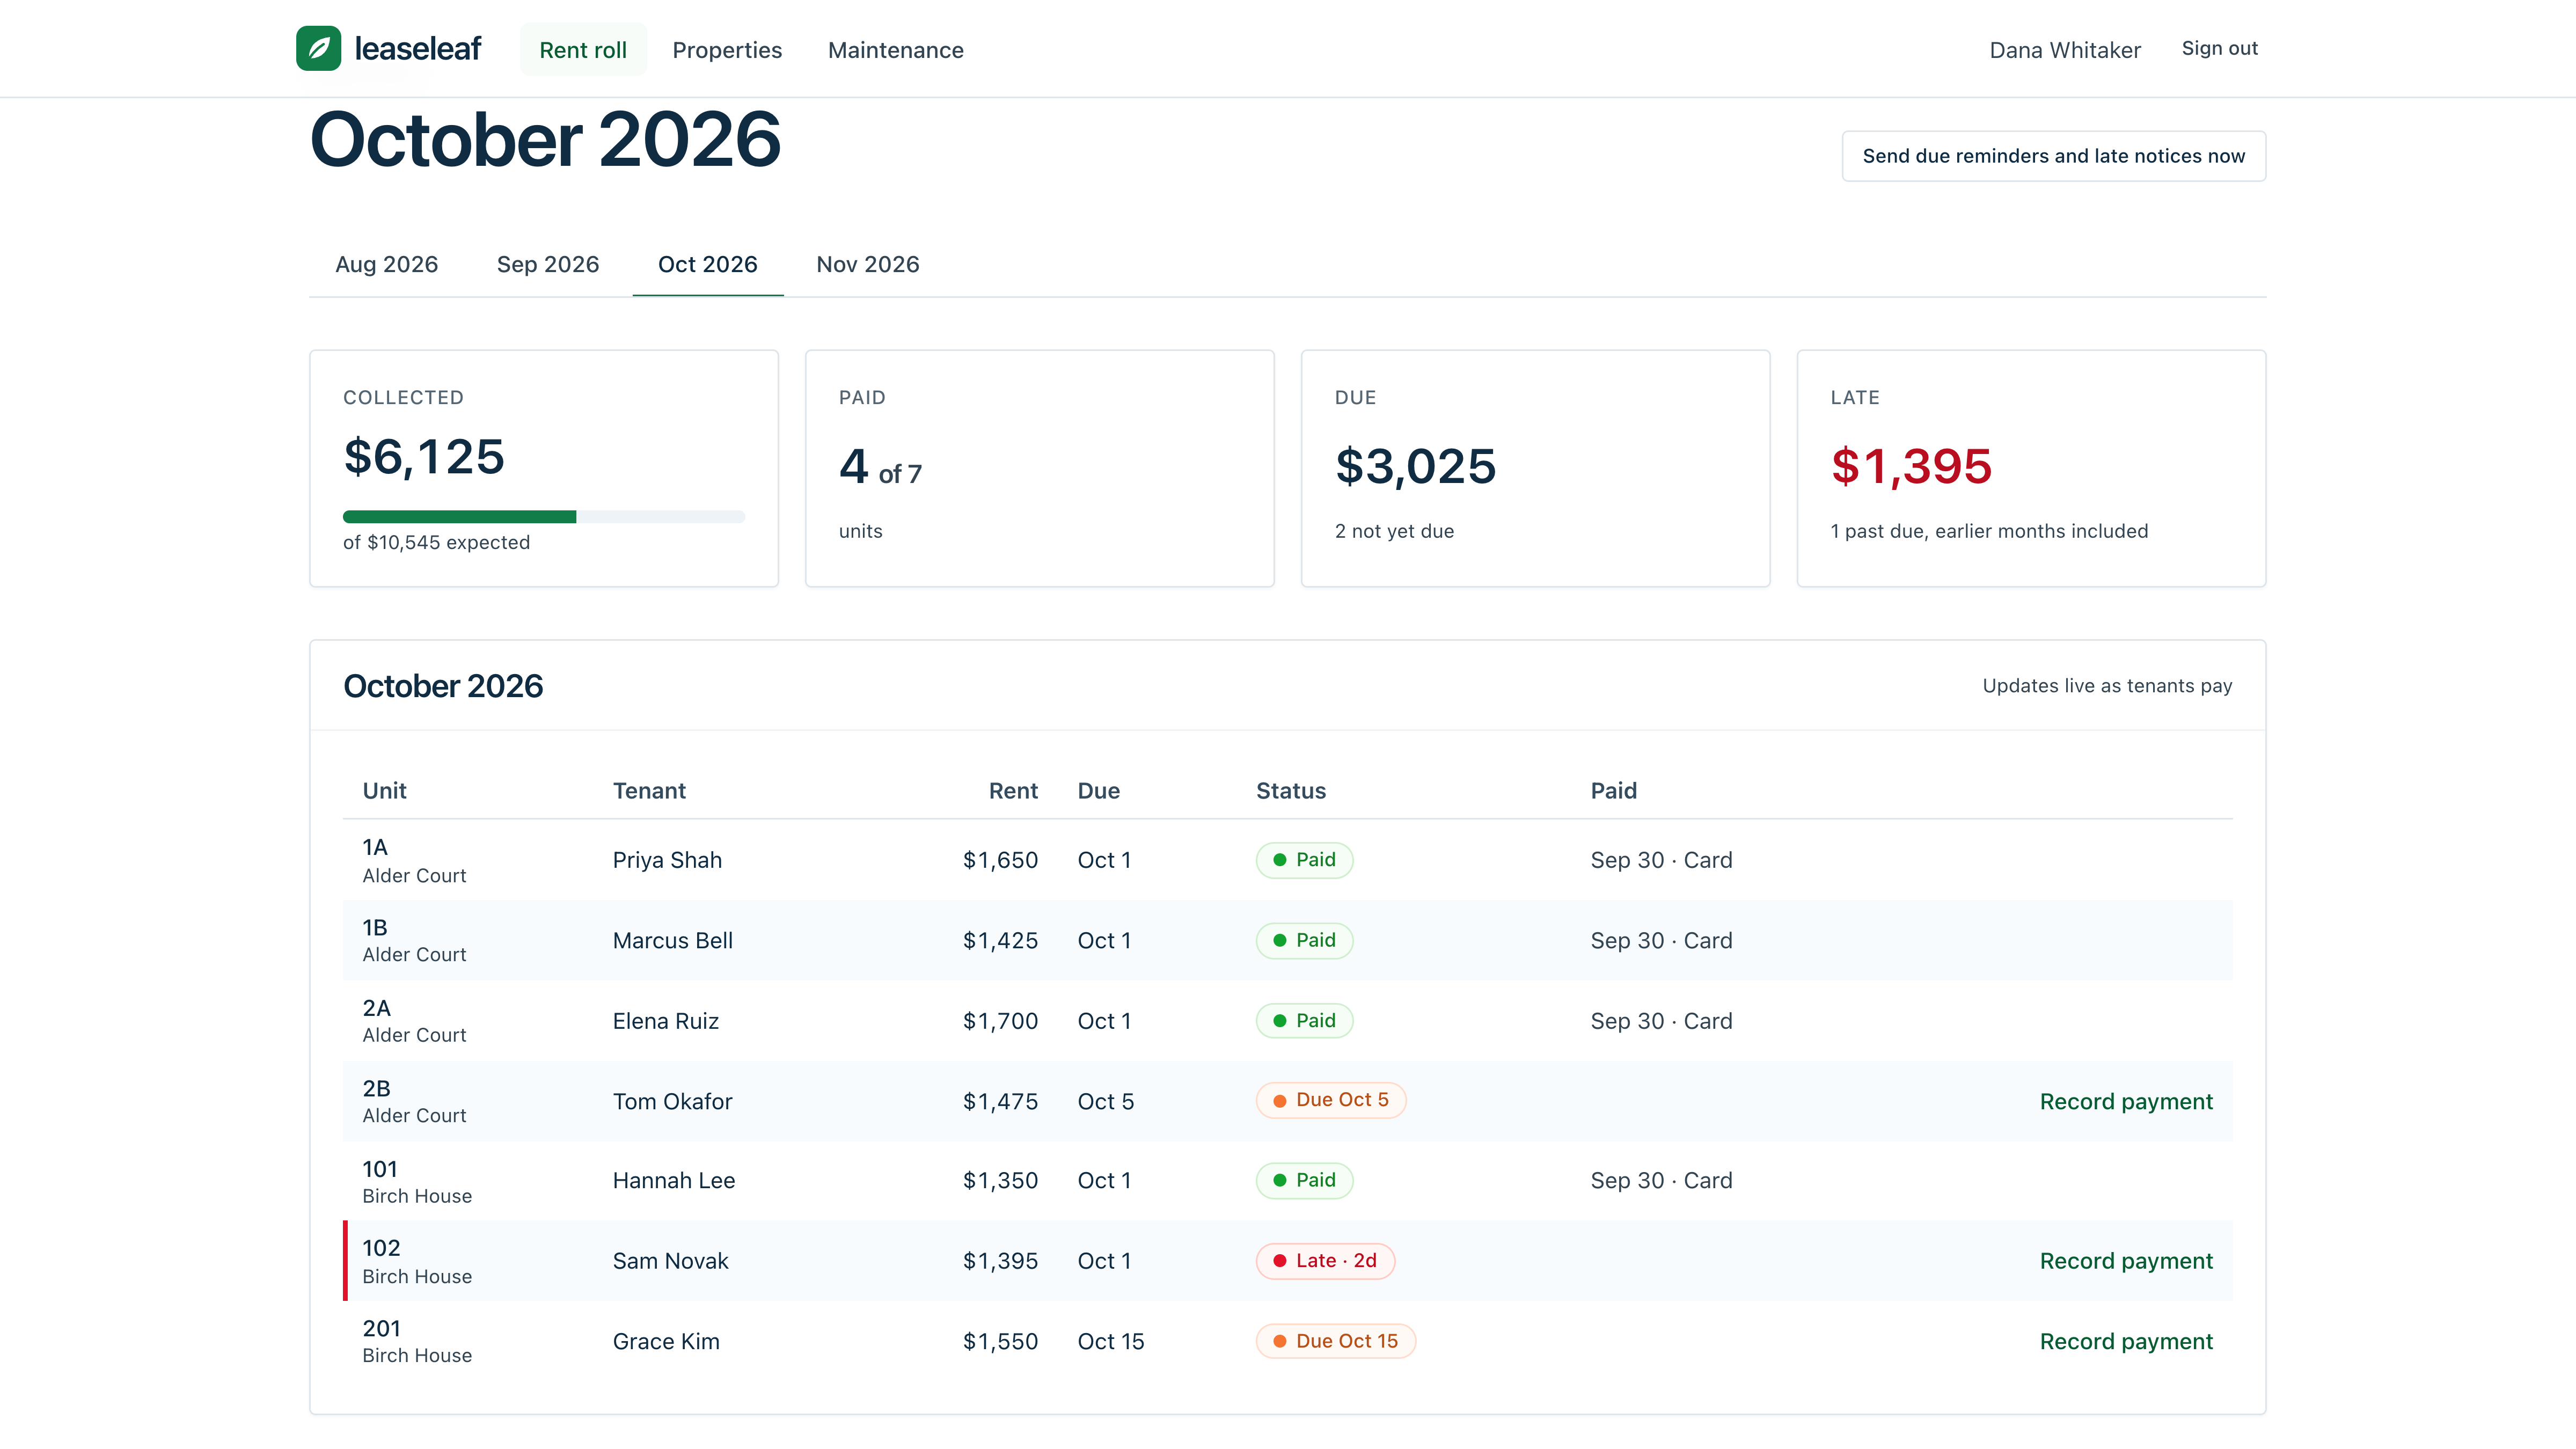Image resolution: width=2576 pixels, height=1449 pixels.
Task: Click the Paid badge for Priya Shah
Action: click(x=1304, y=860)
